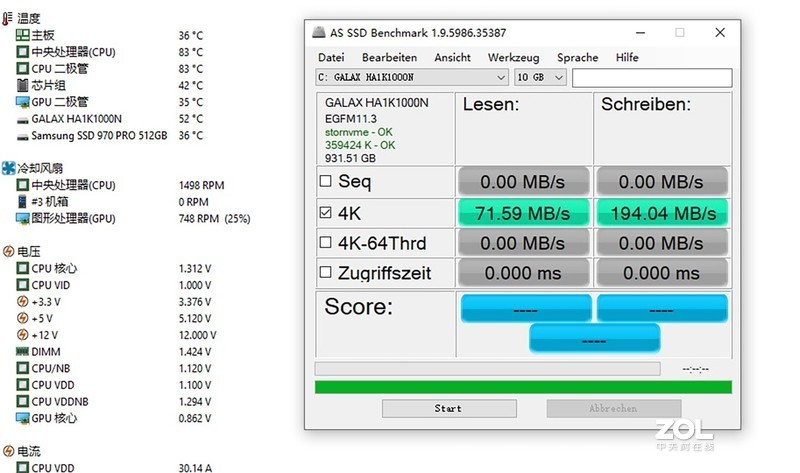
Task: Click the memory icon beside DIMM
Action: tap(22, 352)
